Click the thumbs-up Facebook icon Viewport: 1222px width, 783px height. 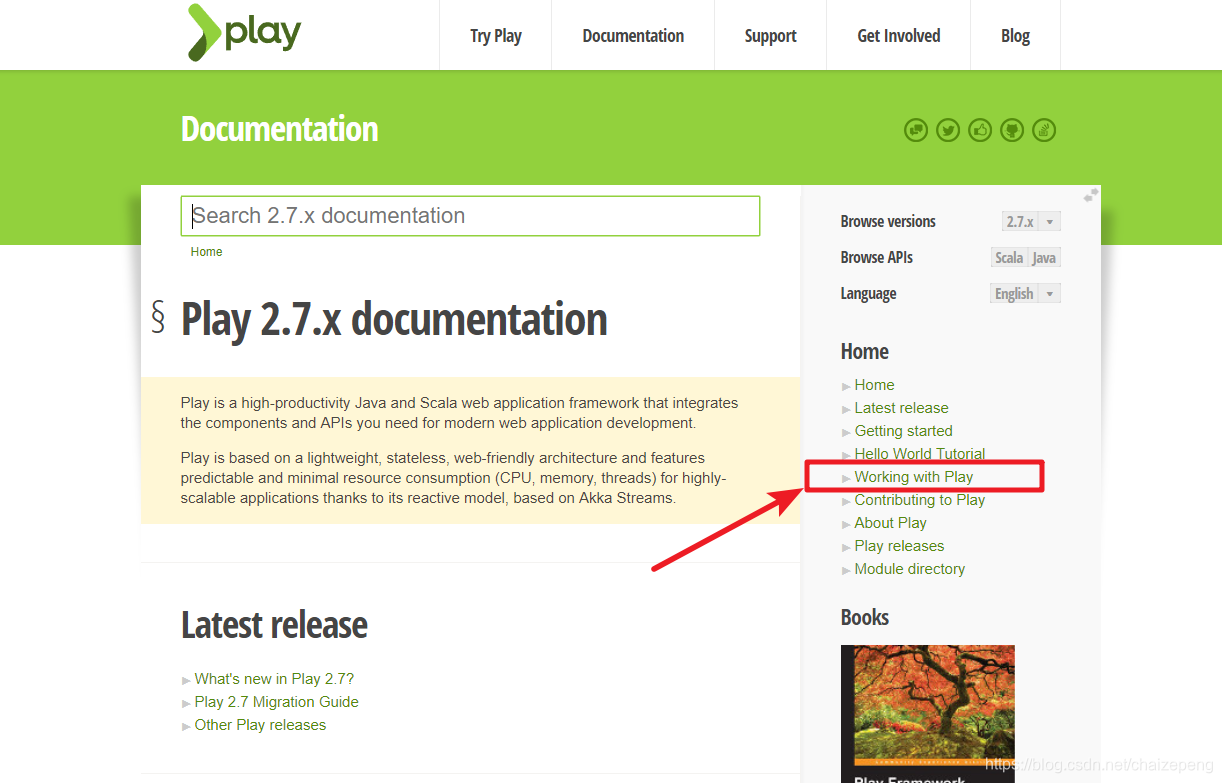[x=980, y=130]
